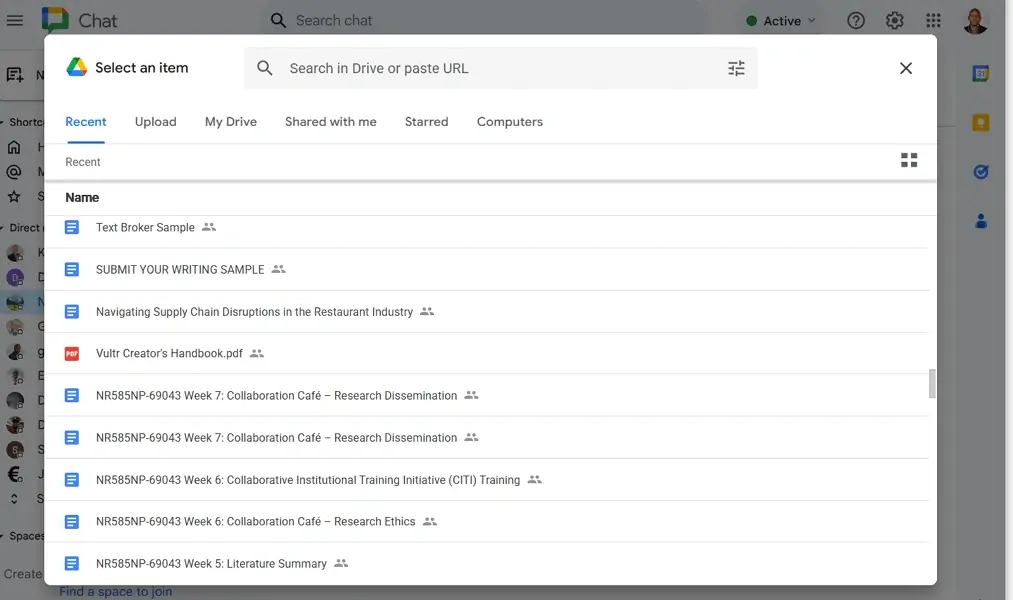
Task: Open the advanced search filter options icon
Action: (736, 68)
